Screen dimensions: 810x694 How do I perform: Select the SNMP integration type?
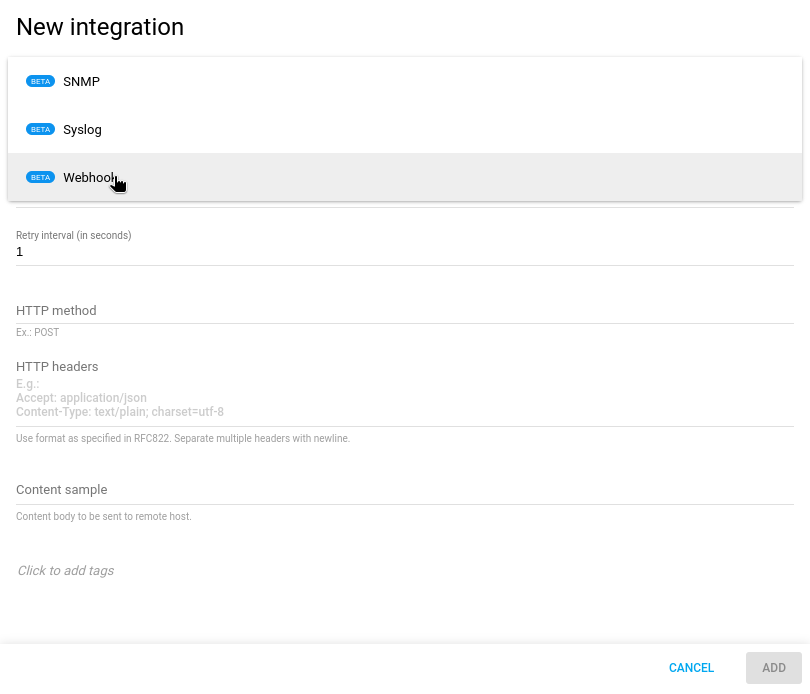pos(82,81)
